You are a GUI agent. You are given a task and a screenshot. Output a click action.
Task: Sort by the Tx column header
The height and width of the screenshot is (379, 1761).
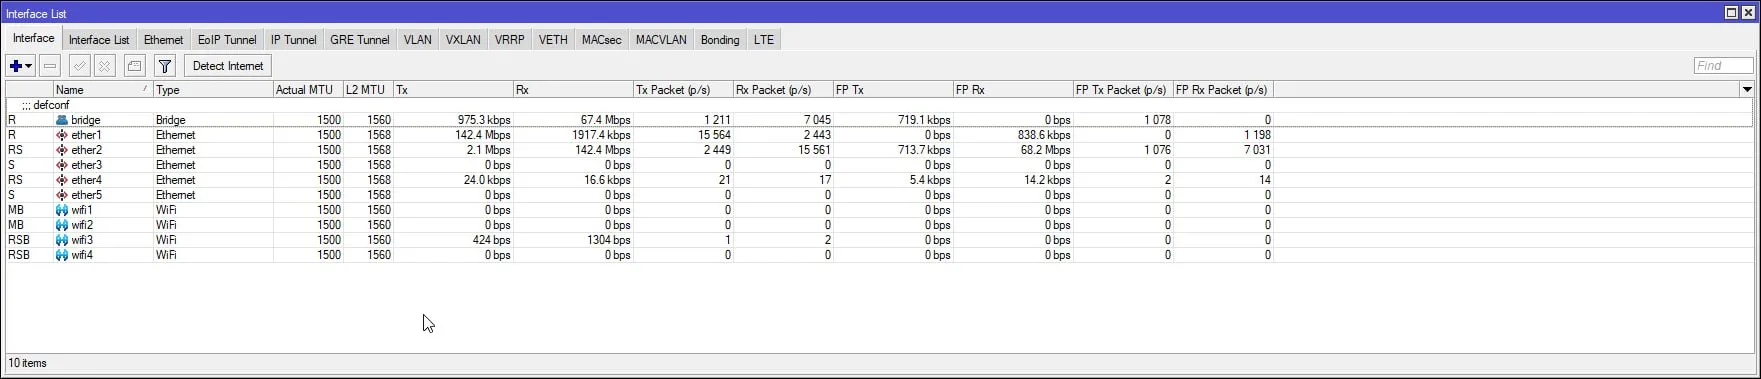(453, 90)
